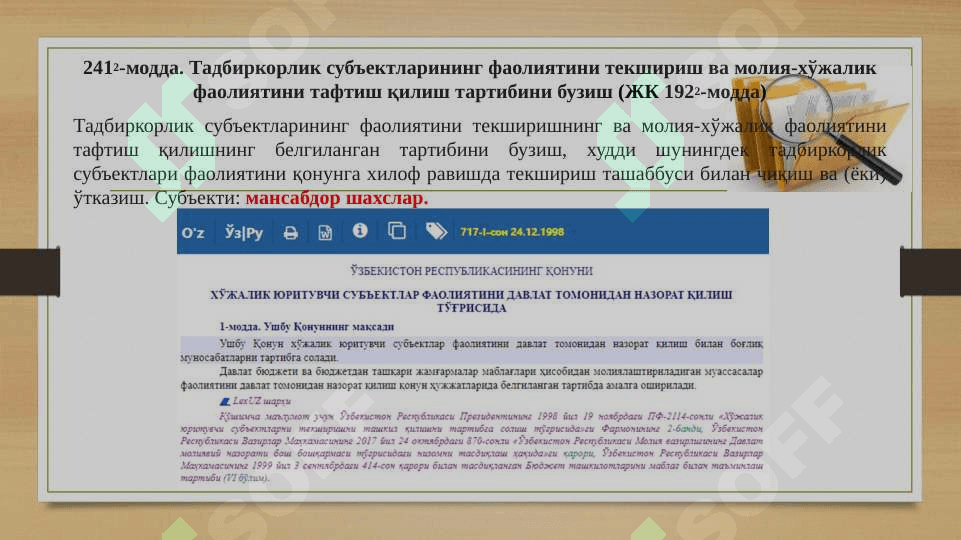Open document information icon
Screen dimensions: 961x540
[360, 231]
